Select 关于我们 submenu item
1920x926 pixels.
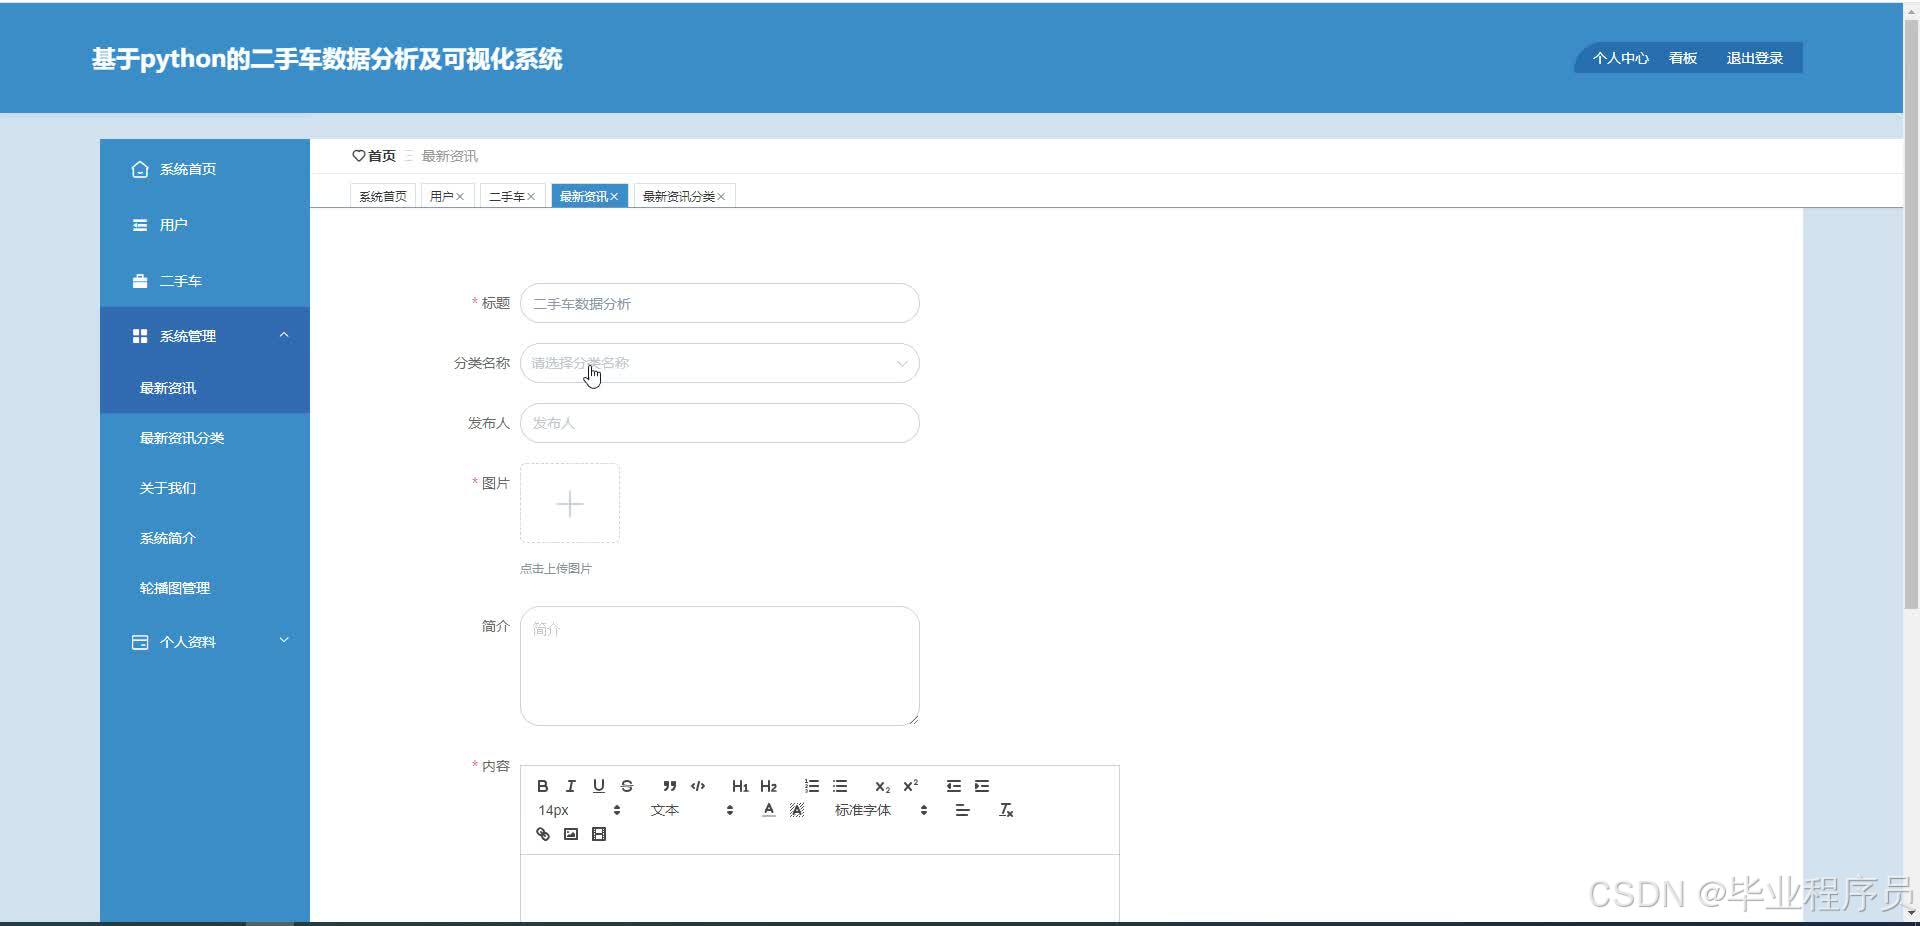pyautogui.click(x=205, y=488)
